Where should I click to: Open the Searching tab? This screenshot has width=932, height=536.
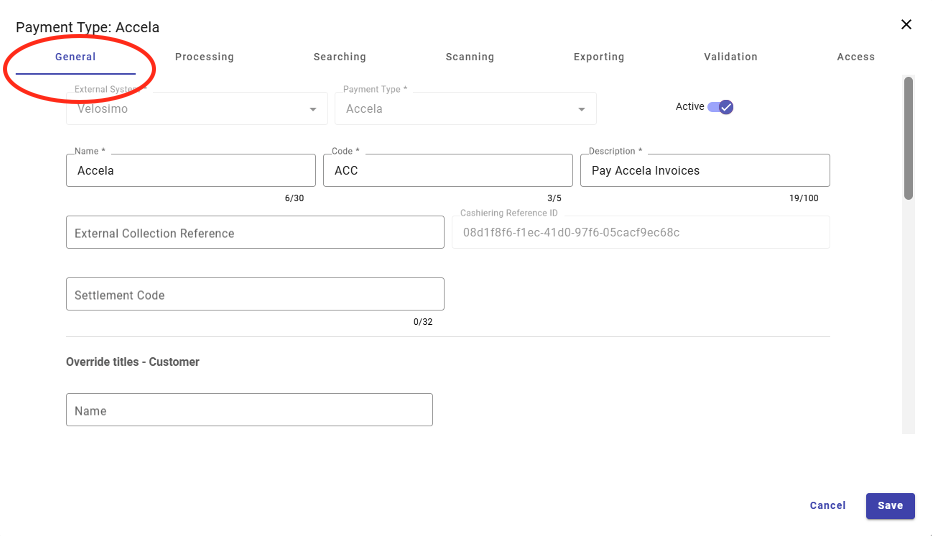click(339, 56)
